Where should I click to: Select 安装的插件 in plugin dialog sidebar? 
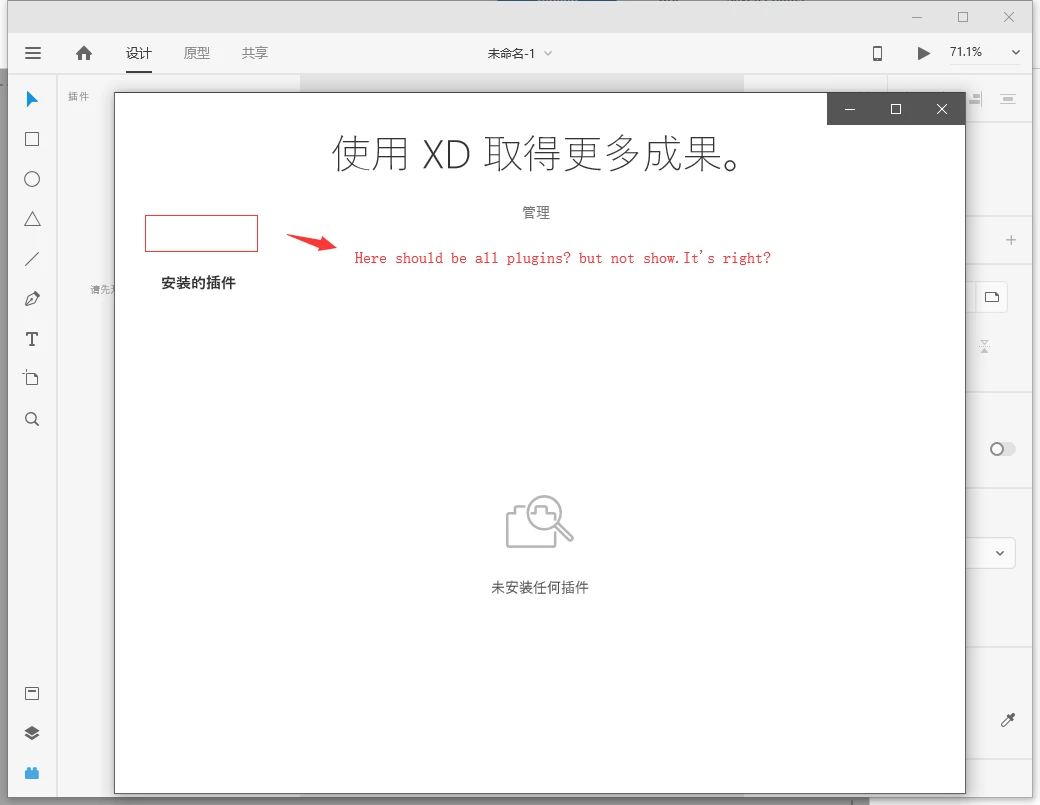click(x=198, y=283)
